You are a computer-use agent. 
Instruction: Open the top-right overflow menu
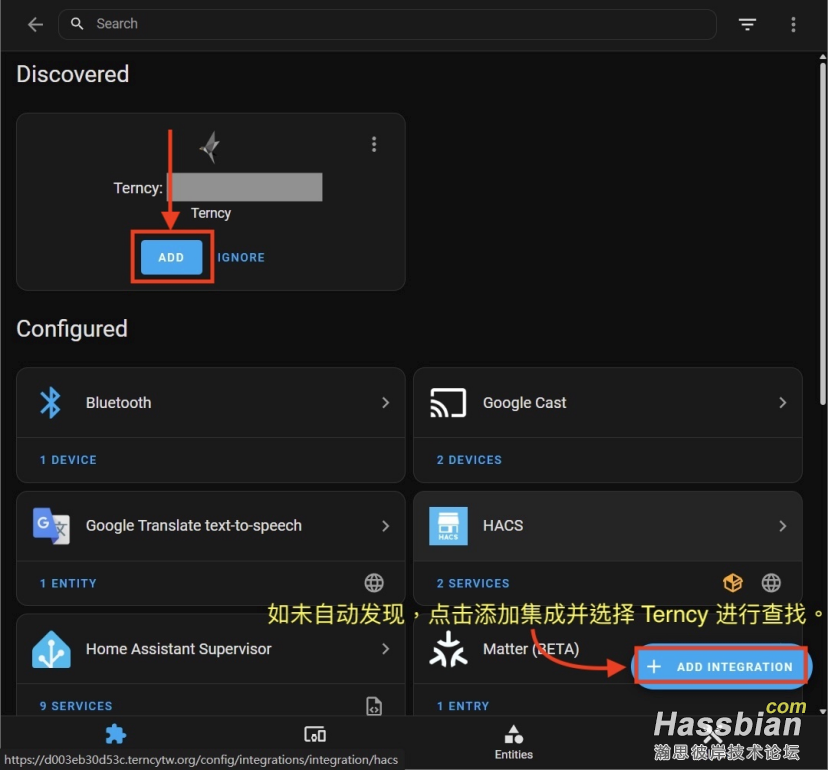(793, 24)
